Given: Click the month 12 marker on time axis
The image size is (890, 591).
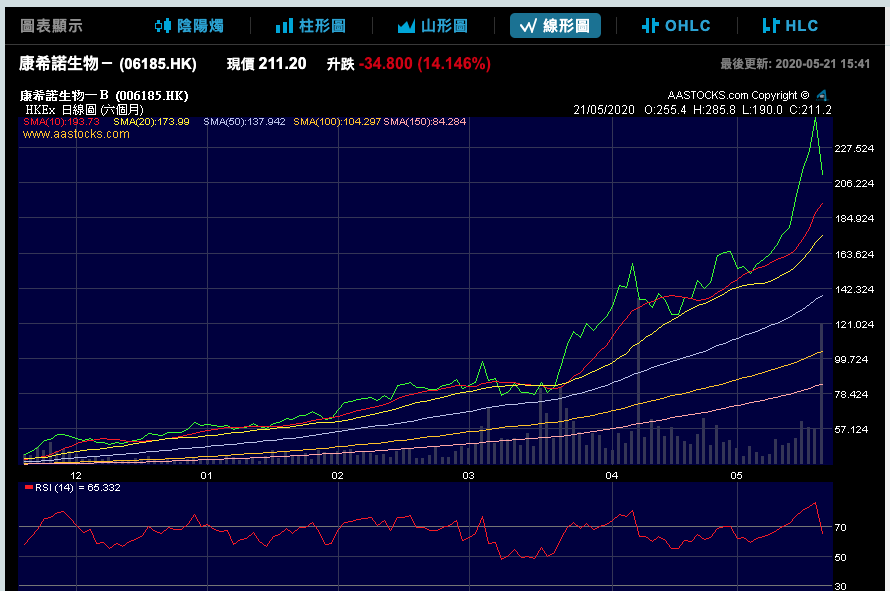Looking at the screenshot, I should coord(75,475).
